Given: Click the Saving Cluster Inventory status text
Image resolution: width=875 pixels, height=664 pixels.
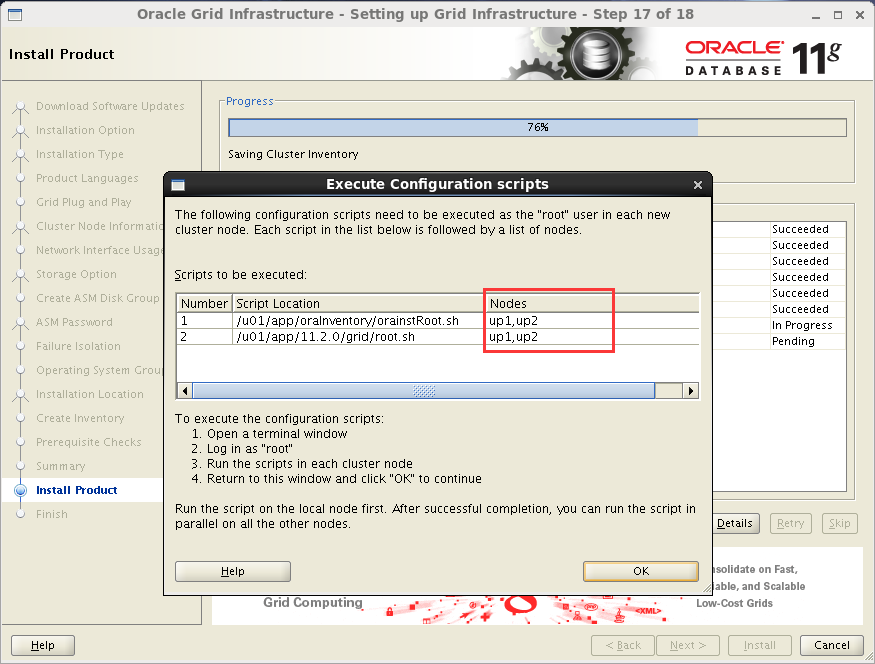Looking at the screenshot, I should point(293,154).
